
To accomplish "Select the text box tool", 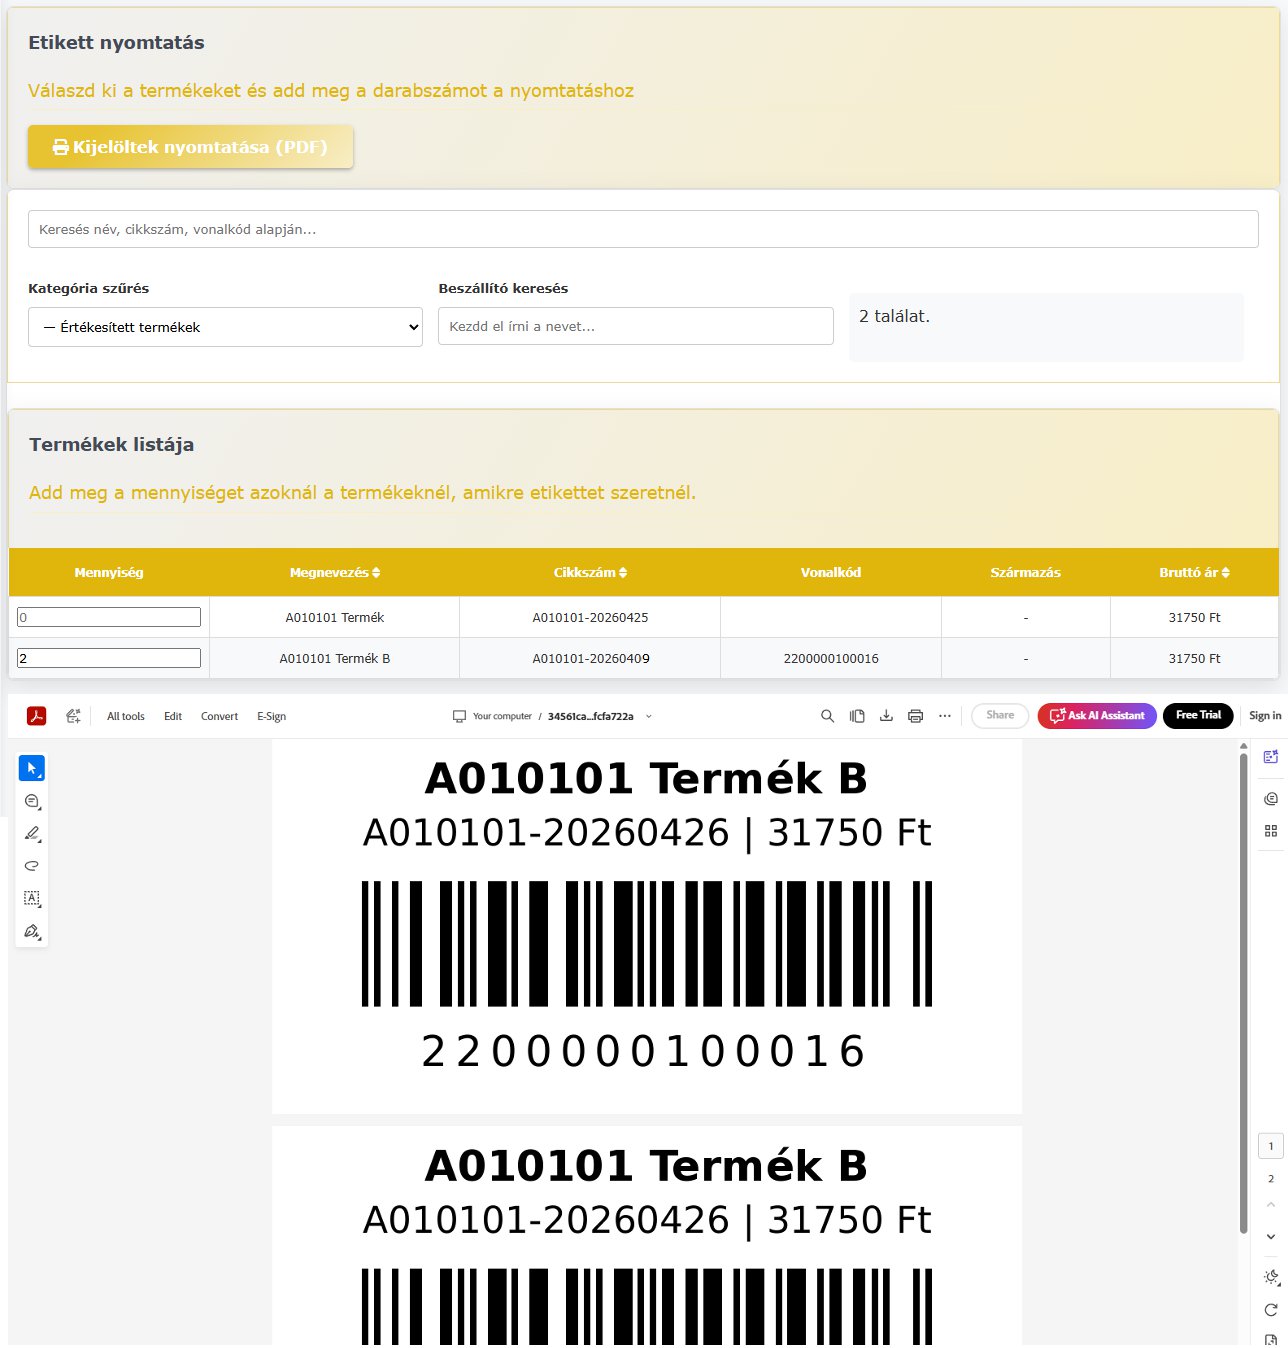I will 32,898.
